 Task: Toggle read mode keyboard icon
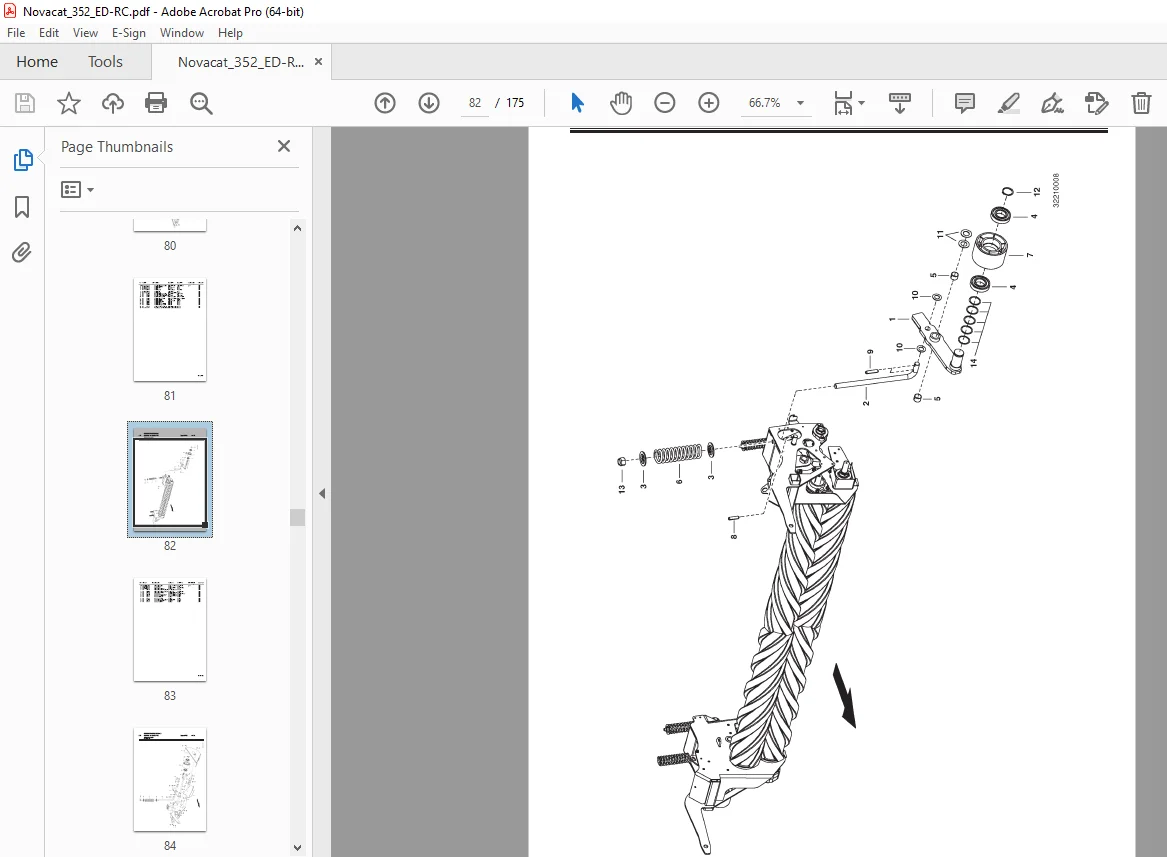[900, 103]
